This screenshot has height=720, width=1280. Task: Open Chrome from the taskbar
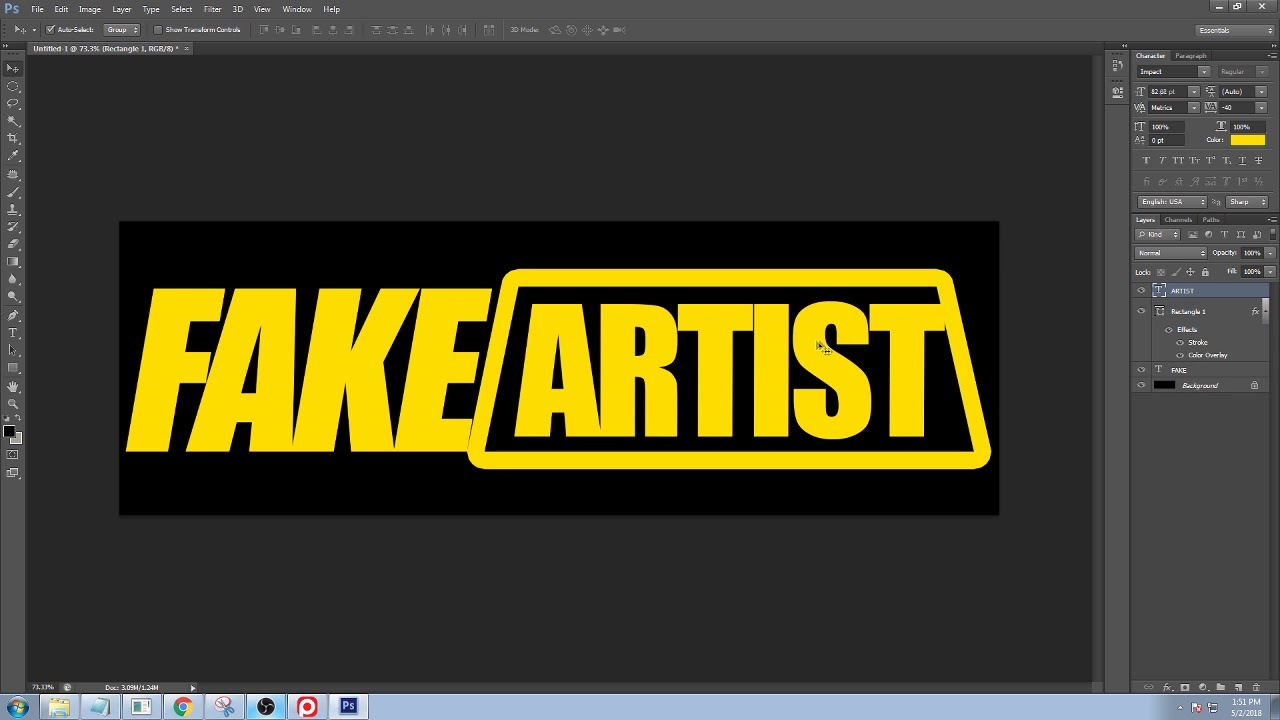pyautogui.click(x=182, y=707)
